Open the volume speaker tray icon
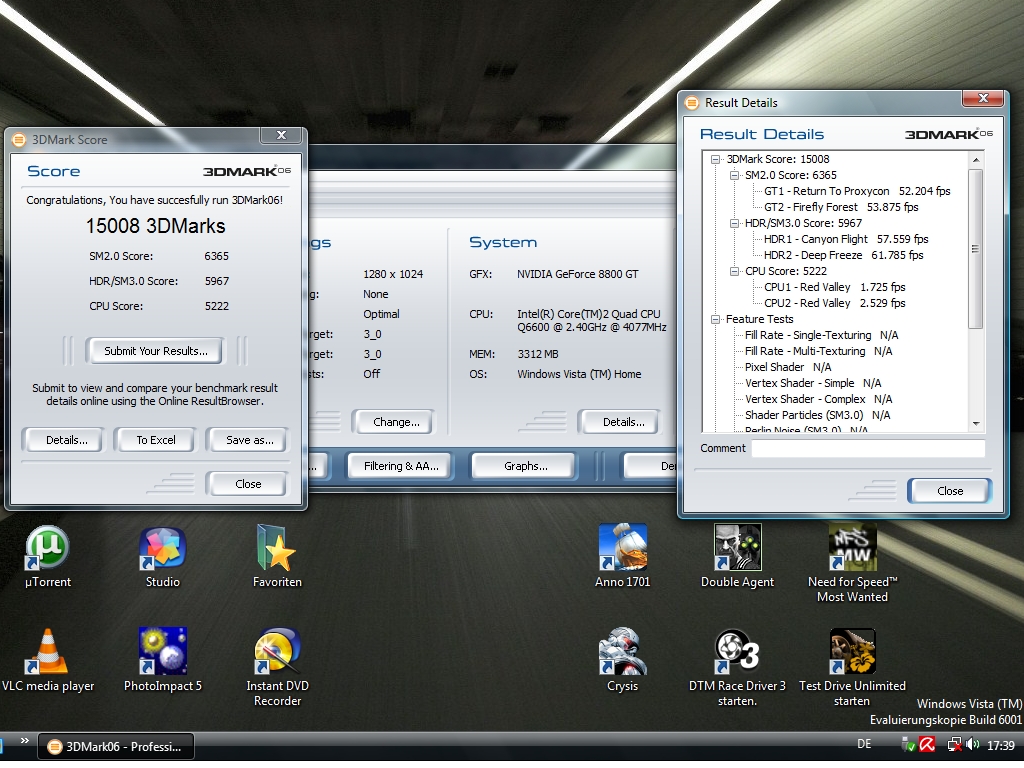Screen dimensions: 1024x768 tap(972, 744)
